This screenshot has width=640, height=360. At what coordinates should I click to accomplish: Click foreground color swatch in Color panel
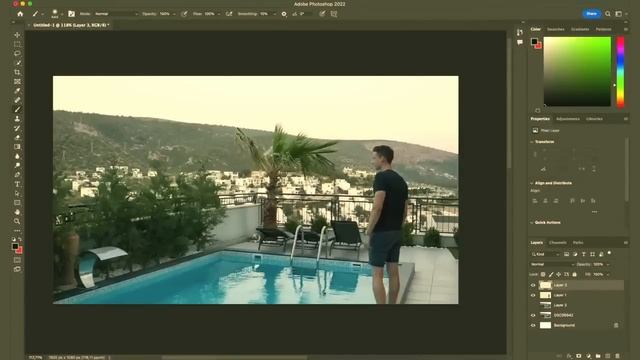[x=534, y=42]
